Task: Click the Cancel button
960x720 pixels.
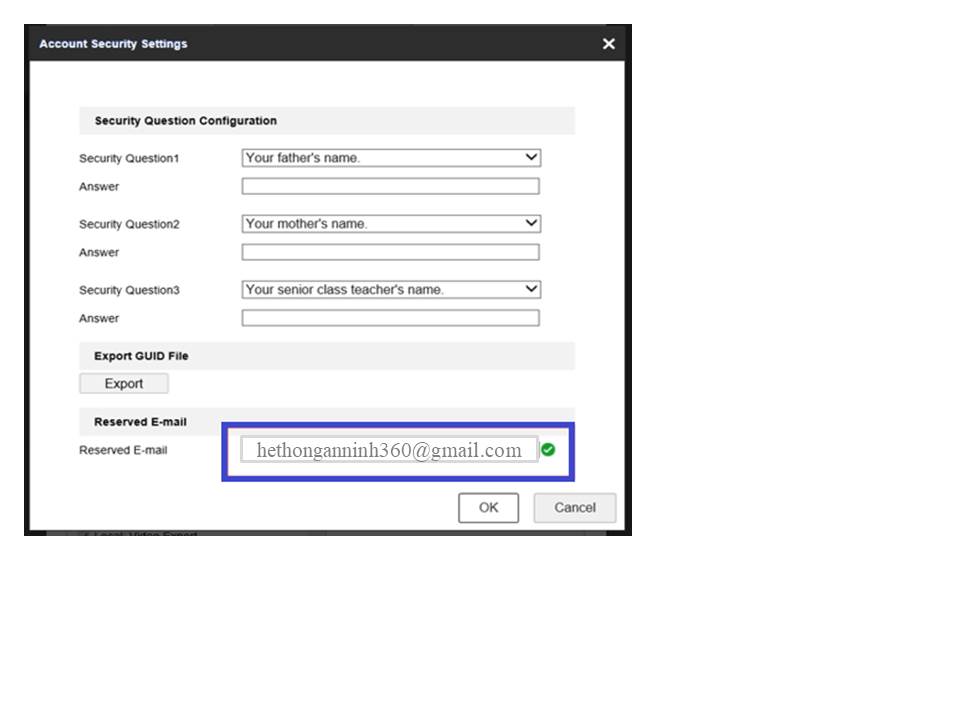Action: tap(574, 508)
